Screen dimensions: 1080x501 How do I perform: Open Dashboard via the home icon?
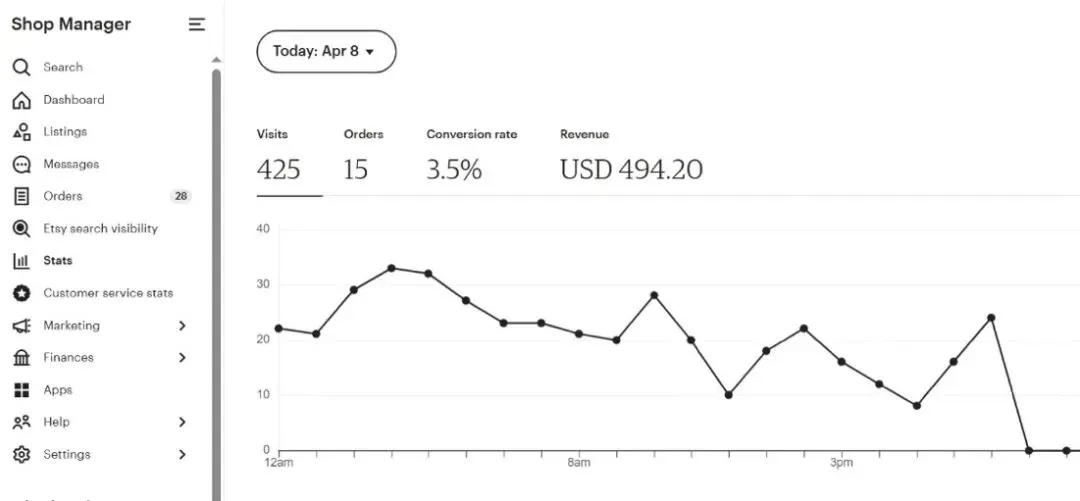click(21, 100)
